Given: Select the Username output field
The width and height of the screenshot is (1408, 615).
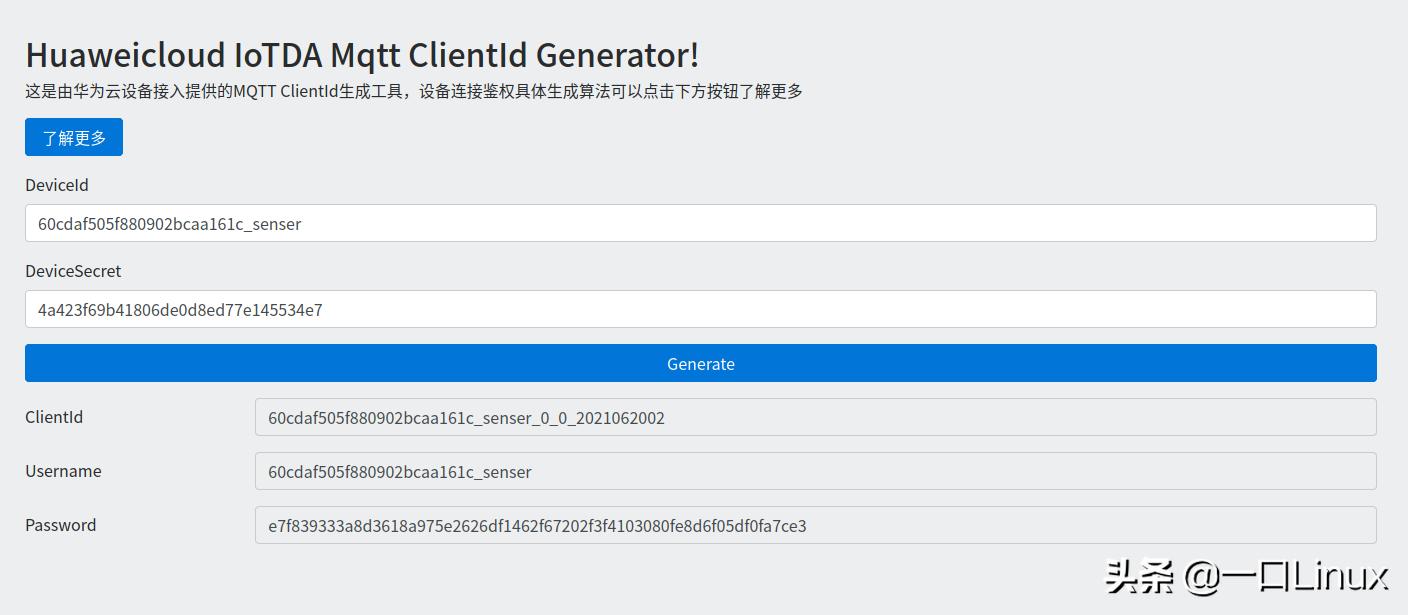Looking at the screenshot, I should pyautogui.click(x=815, y=471).
